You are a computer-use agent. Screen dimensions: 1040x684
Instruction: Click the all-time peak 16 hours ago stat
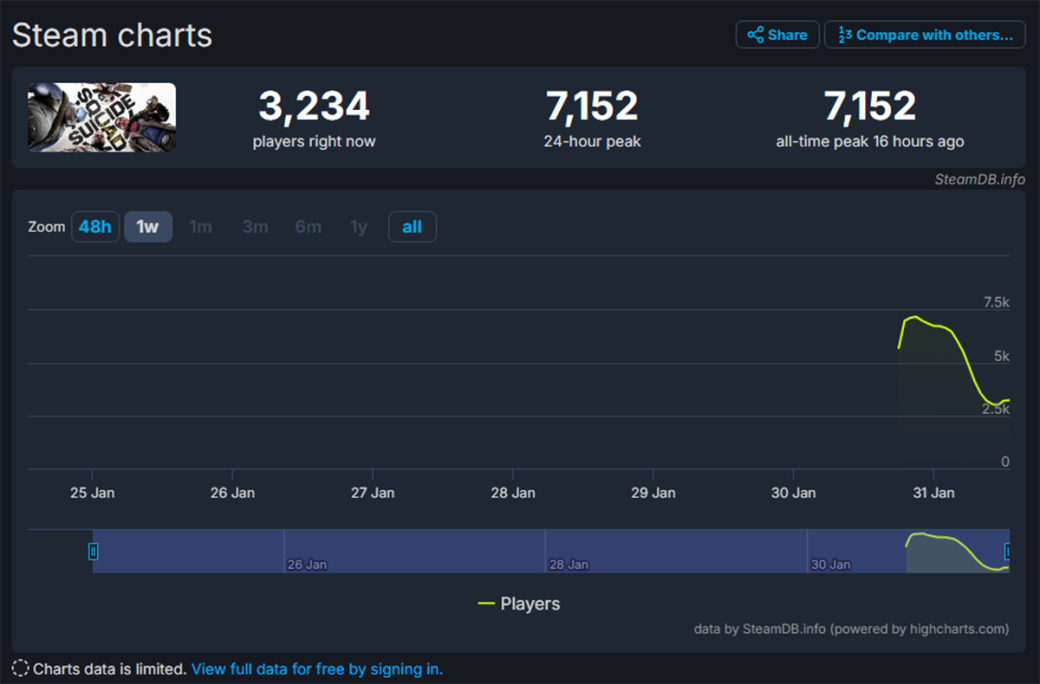pos(870,118)
